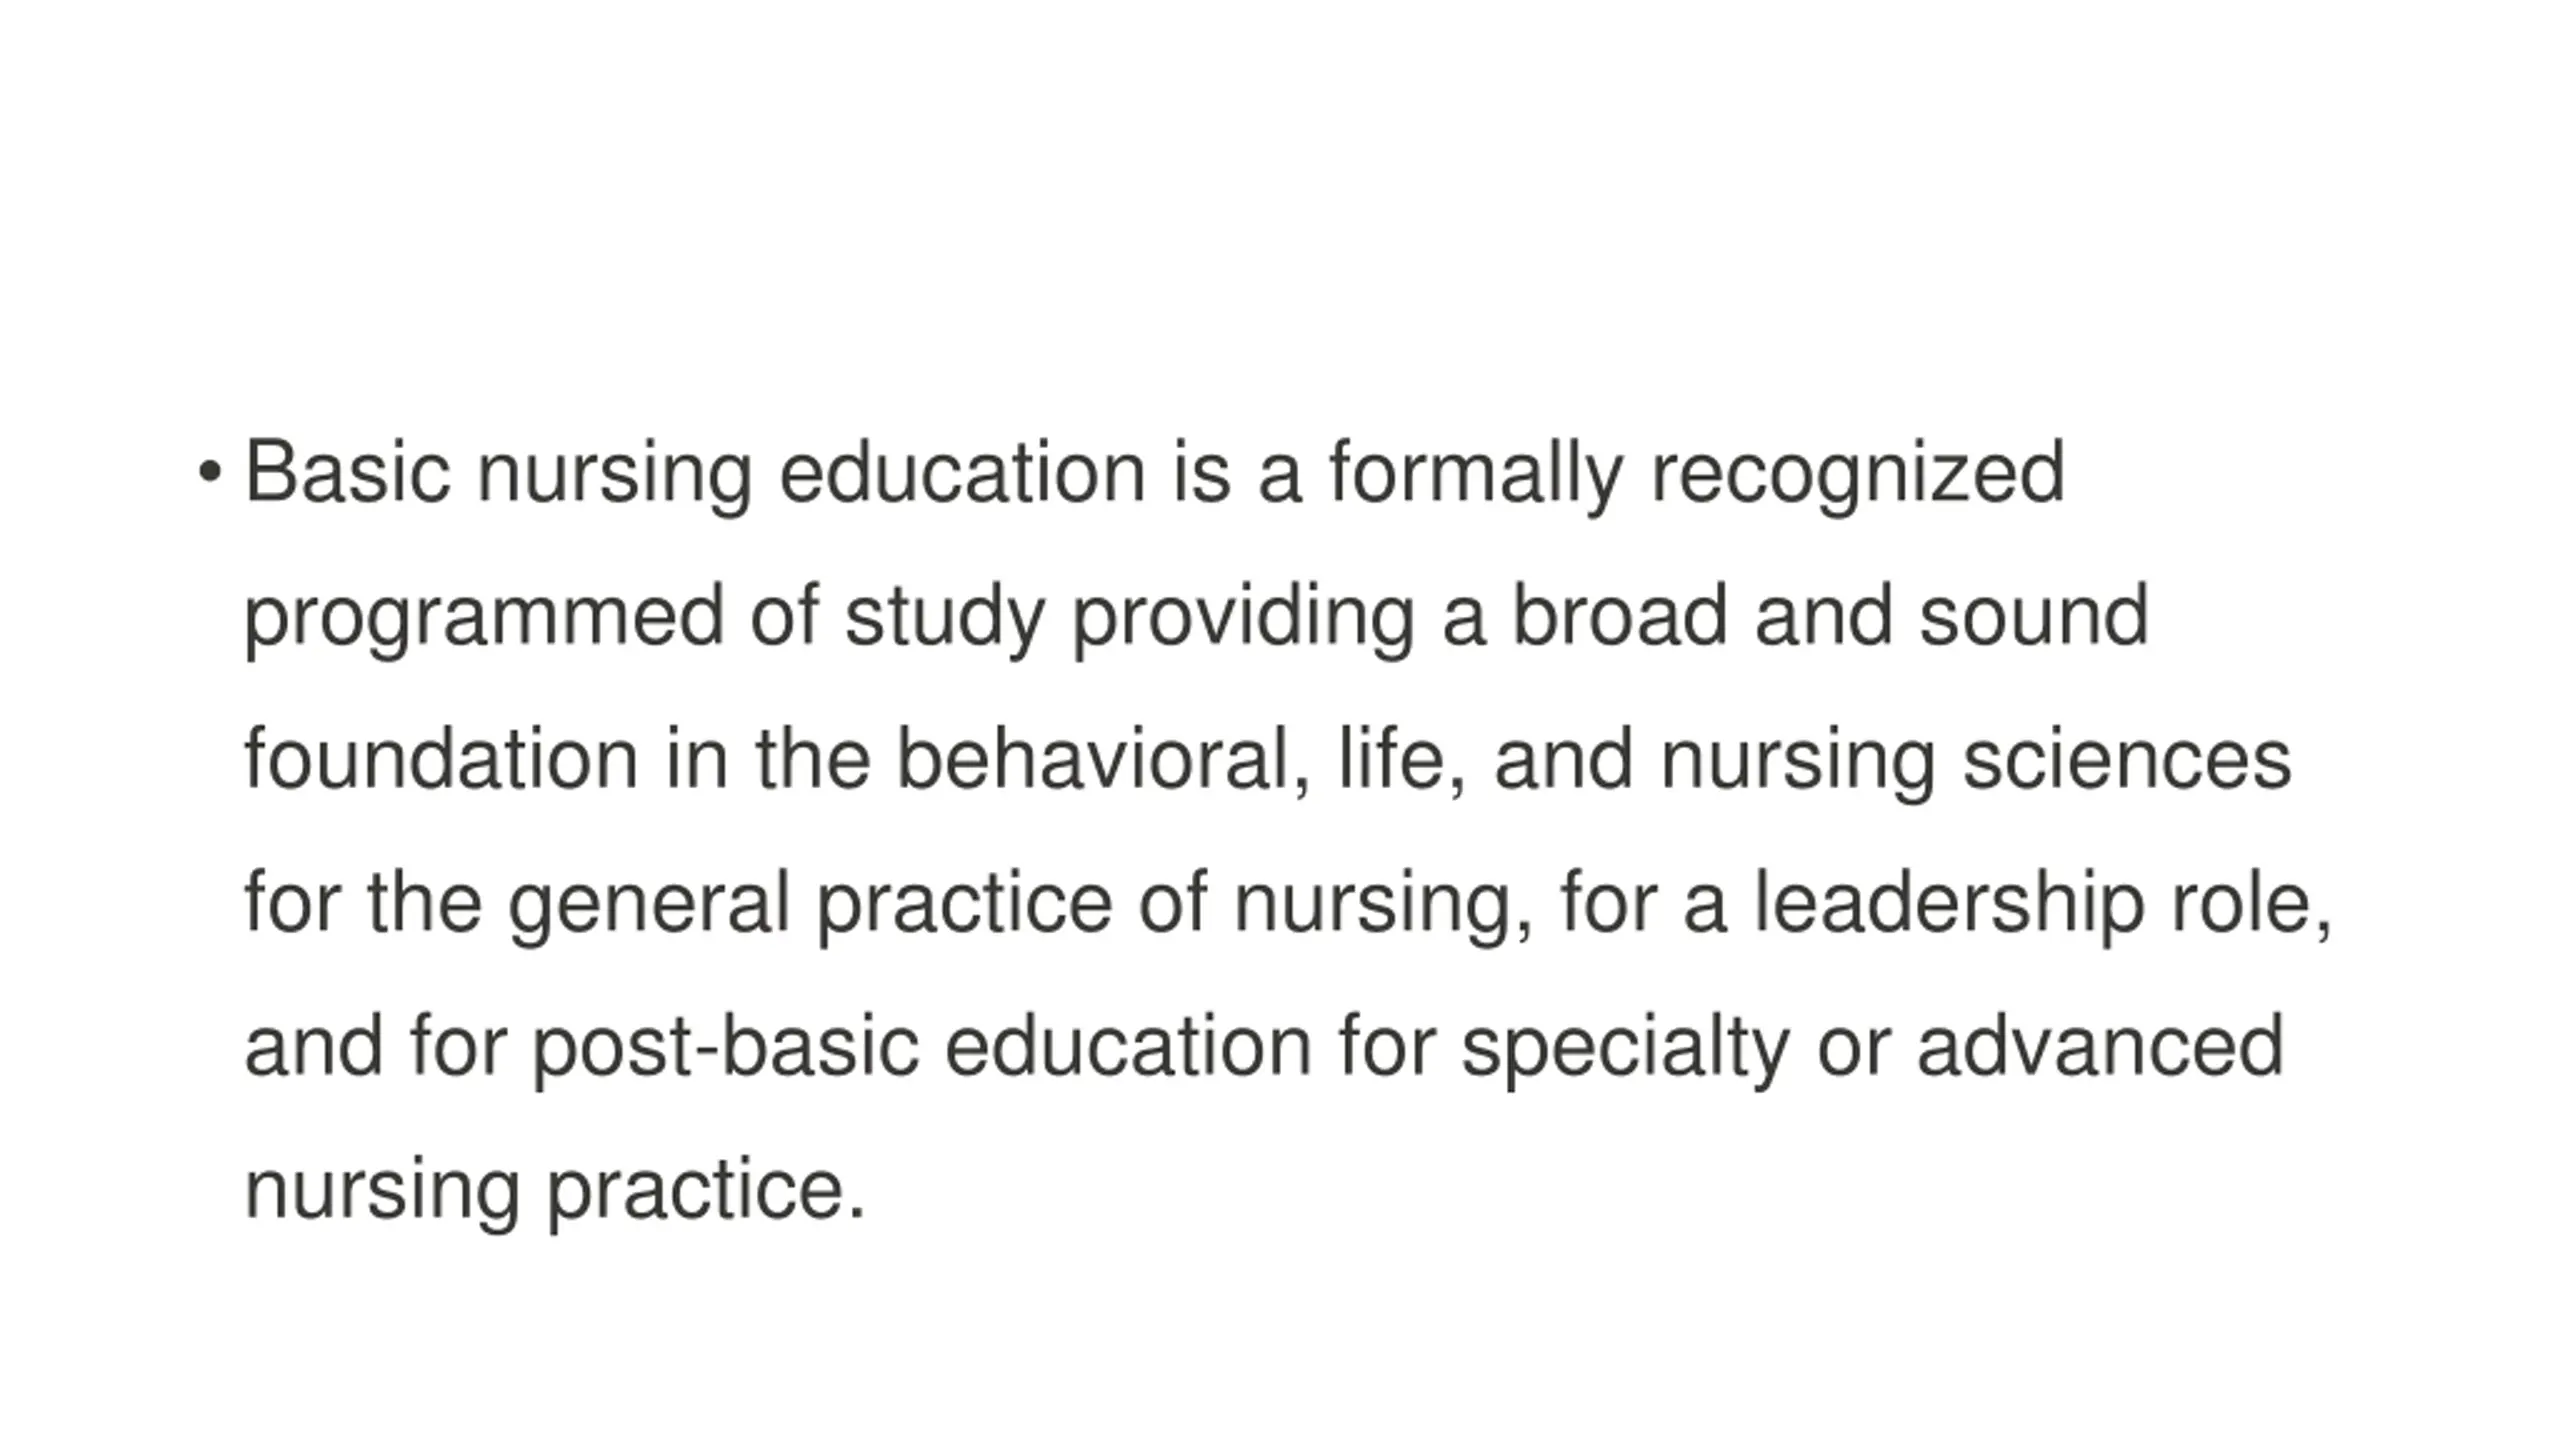This screenshot has height=1440, width=2560.
Task: Click the bullet point before Basic
Action: pyautogui.click(x=209, y=472)
